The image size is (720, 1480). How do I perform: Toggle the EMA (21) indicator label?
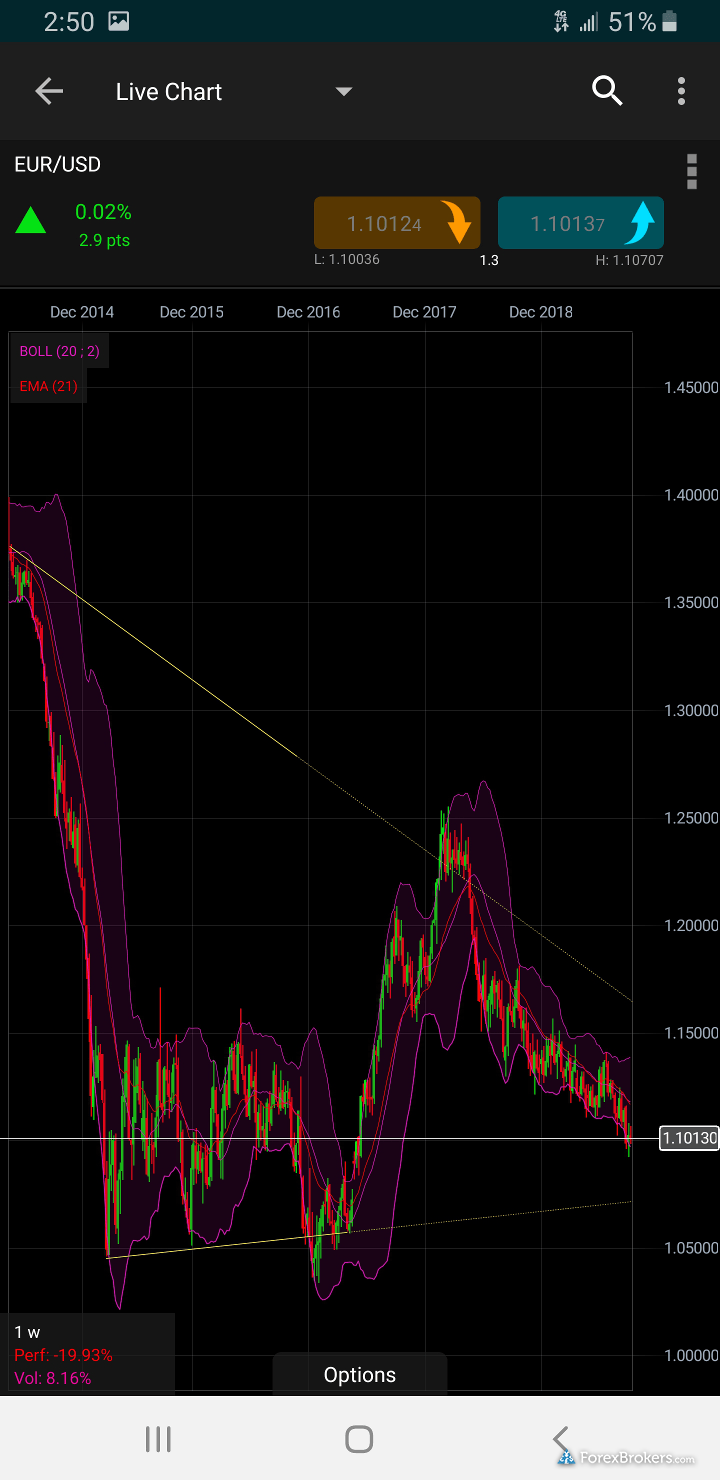coord(48,386)
